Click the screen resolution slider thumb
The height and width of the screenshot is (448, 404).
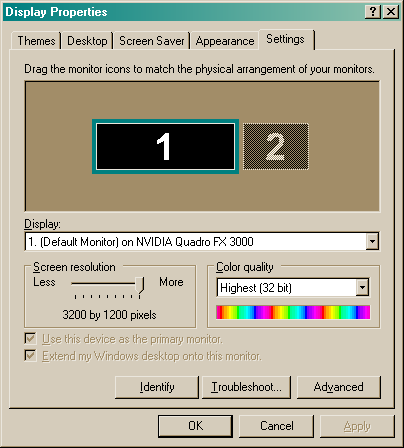140,285
